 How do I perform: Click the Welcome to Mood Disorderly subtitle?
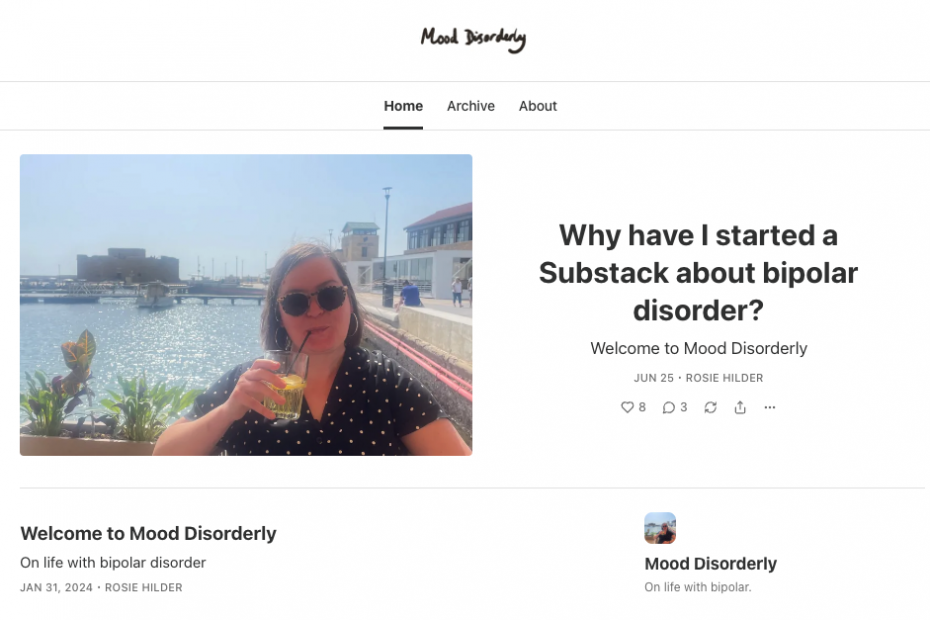click(699, 348)
